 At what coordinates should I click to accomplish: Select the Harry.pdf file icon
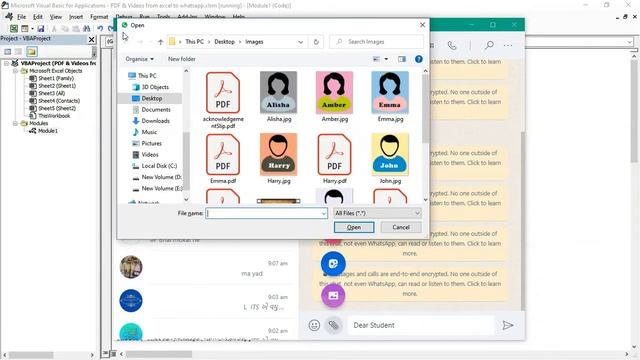(334, 155)
